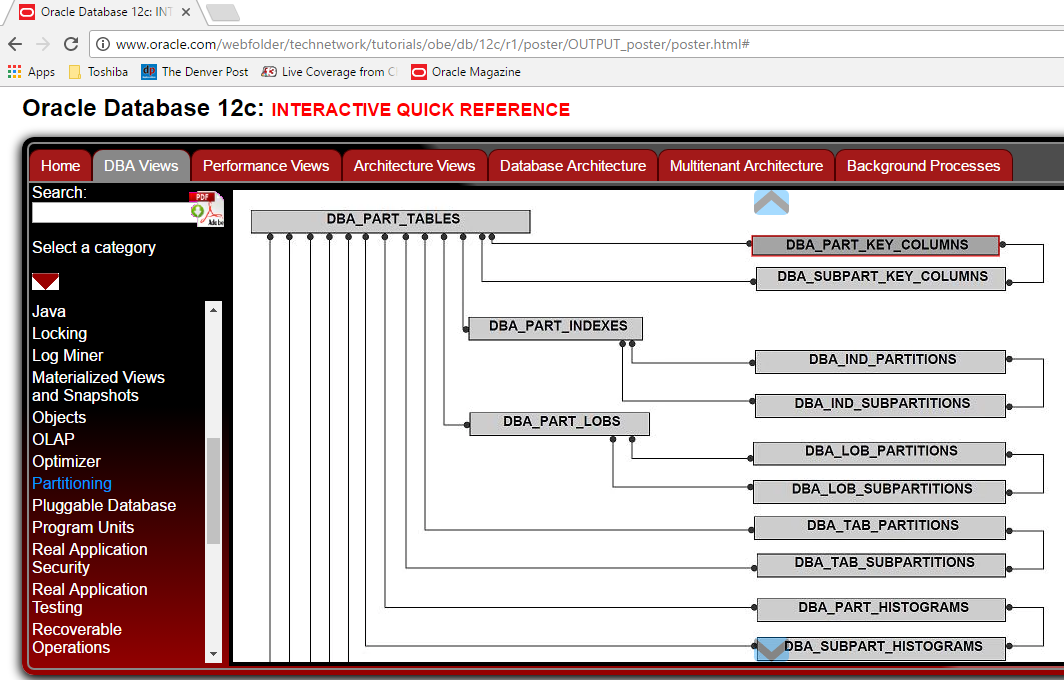The height and width of the screenshot is (680, 1064).
Task: Open The Denver Post bookmark
Action: click(195, 71)
